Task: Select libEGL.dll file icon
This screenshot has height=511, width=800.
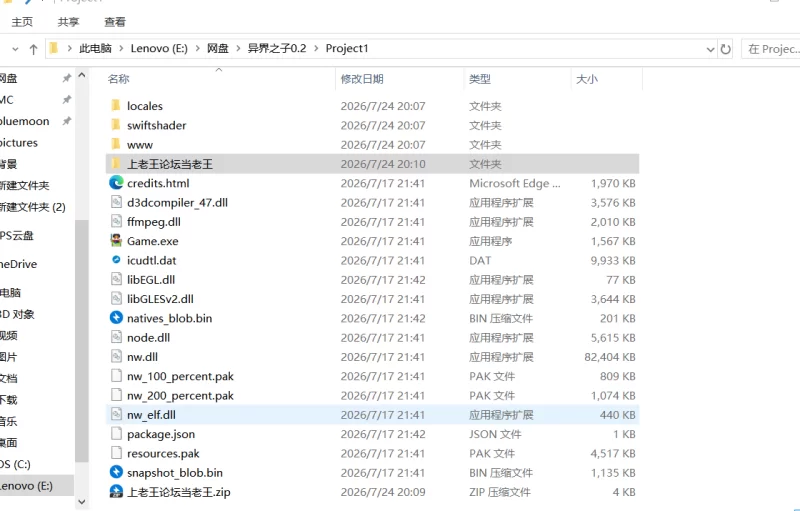Action: click(116, 279)
